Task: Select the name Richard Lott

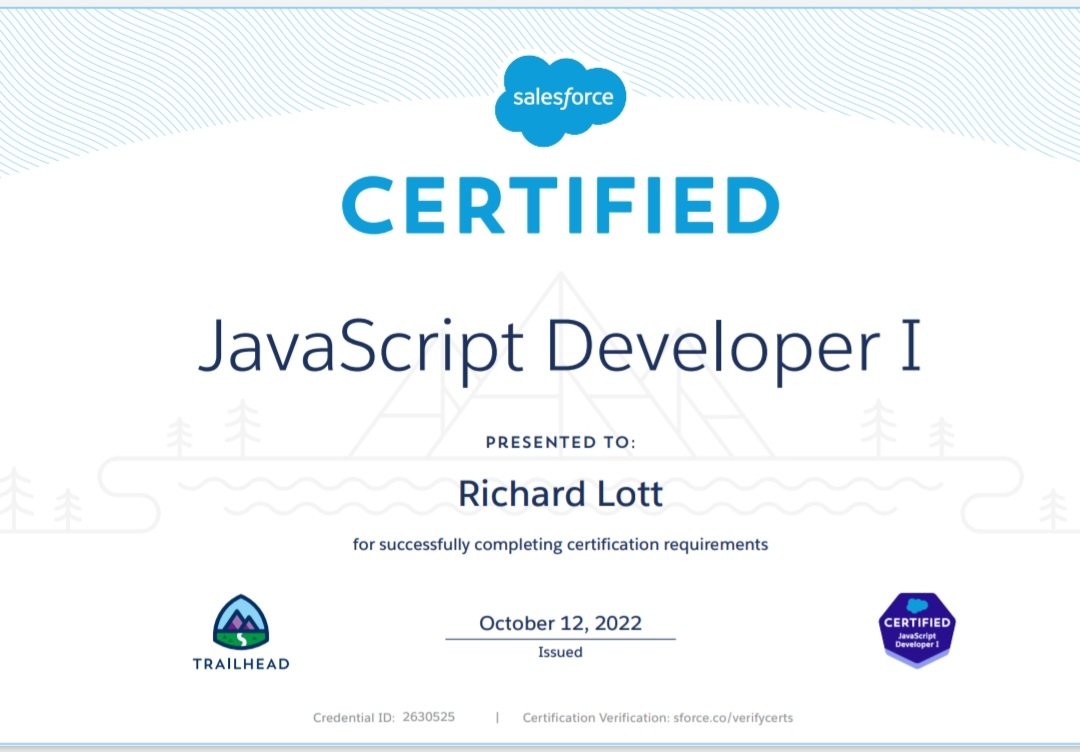Action: [560, 494]
